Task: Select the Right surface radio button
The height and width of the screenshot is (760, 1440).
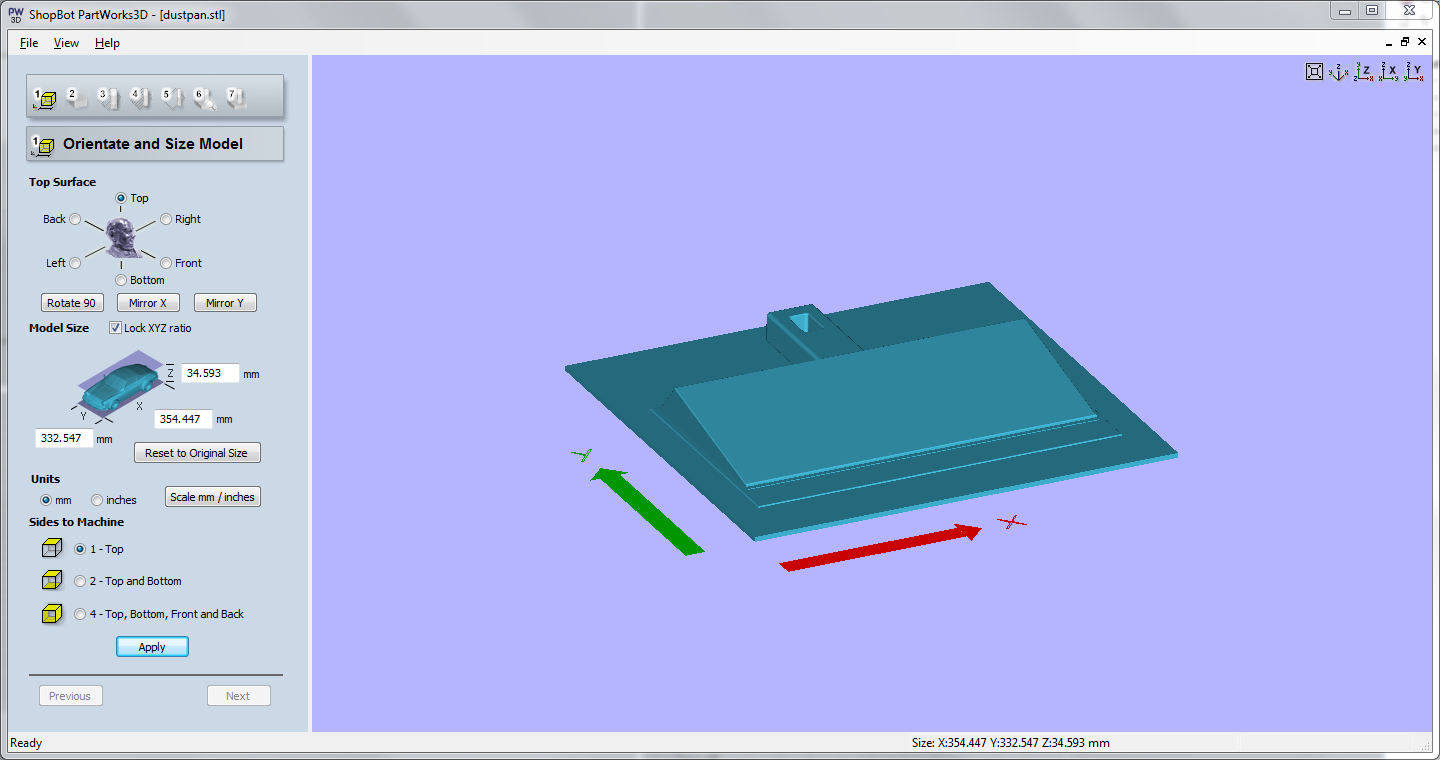Action: tap(166, 219)
